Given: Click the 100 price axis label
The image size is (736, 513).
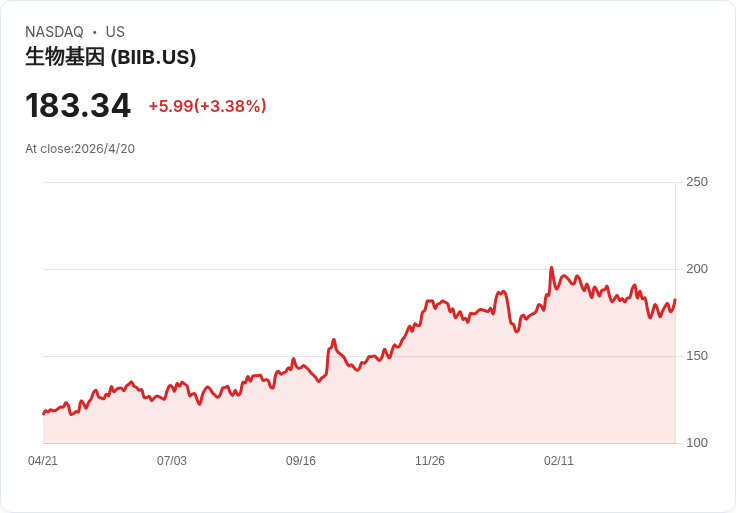Looking at the screenshot, I should [x=697, y=443].
